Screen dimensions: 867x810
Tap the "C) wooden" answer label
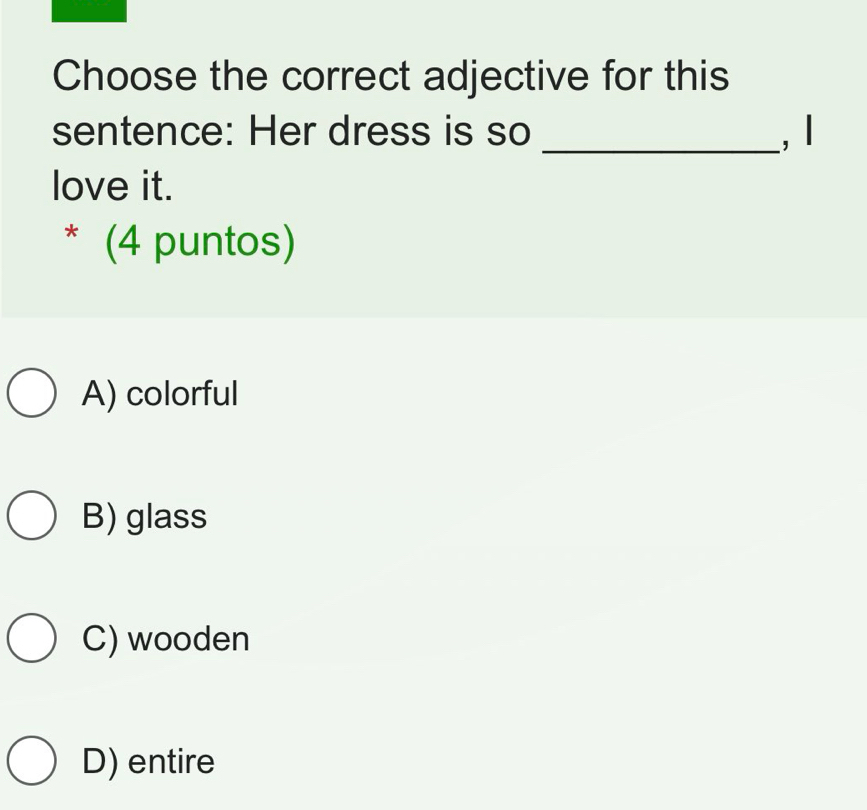coord(166,639)
